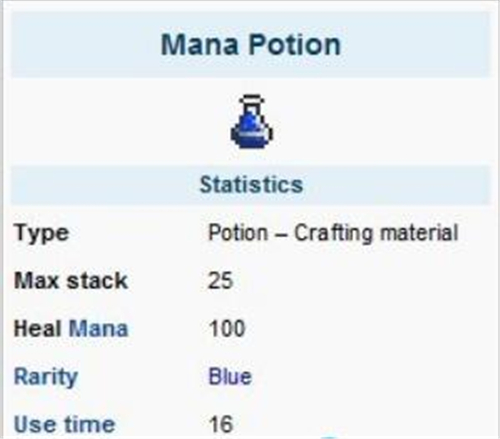Click the word Crafting in Type value

[333, 233]
